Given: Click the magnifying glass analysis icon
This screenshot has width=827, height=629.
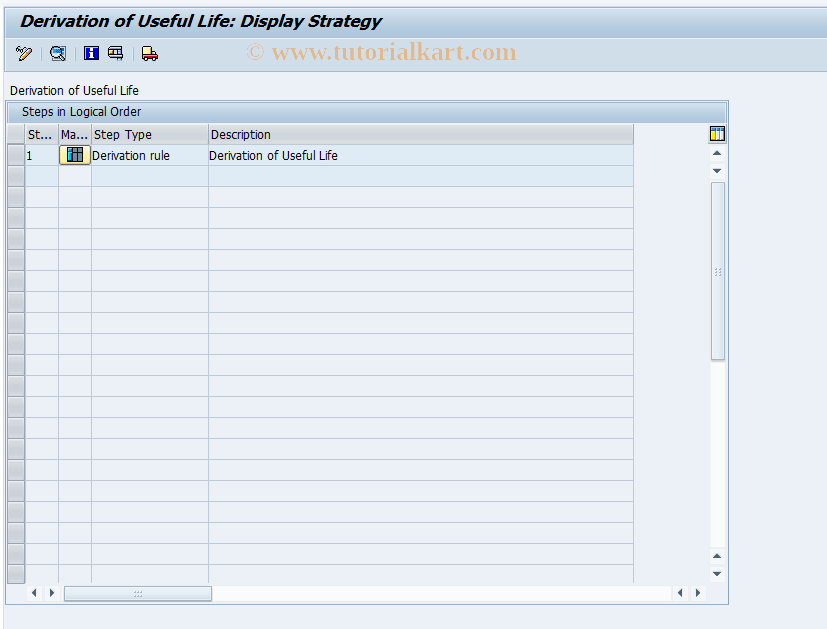Looking at the screenshot, I should 57,53.
